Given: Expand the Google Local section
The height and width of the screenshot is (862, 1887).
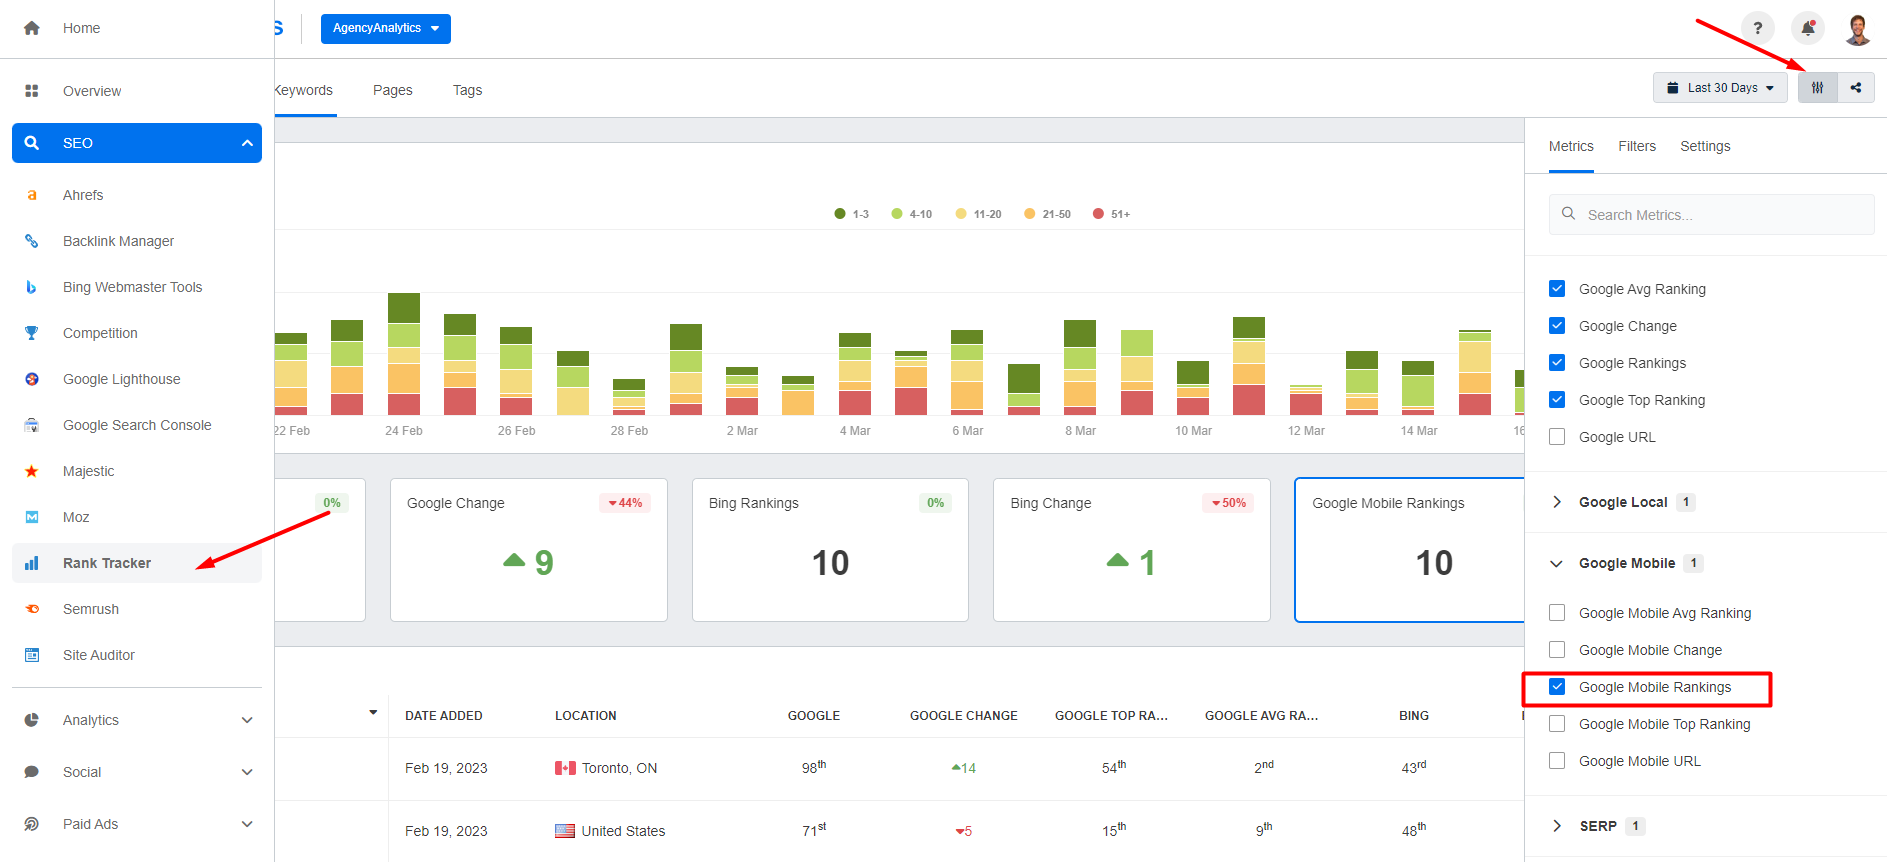Looking at the screenshot, I should (x=1622, y=502).
